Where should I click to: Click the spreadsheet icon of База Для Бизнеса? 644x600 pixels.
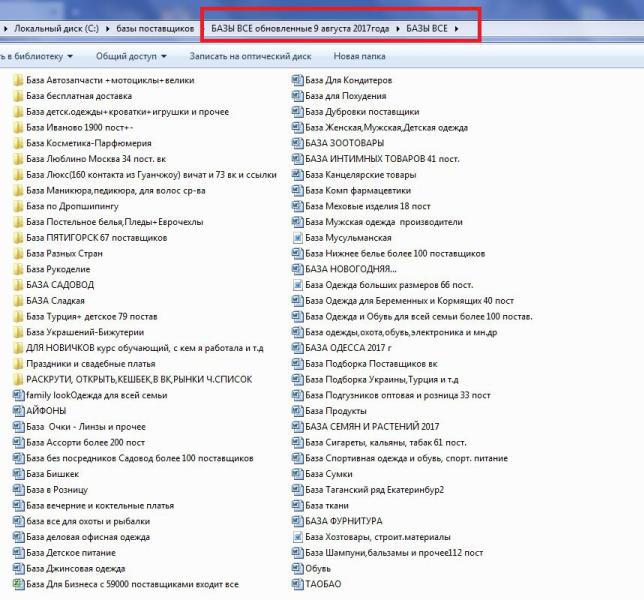pyautogui.click(x=18, y=584)
